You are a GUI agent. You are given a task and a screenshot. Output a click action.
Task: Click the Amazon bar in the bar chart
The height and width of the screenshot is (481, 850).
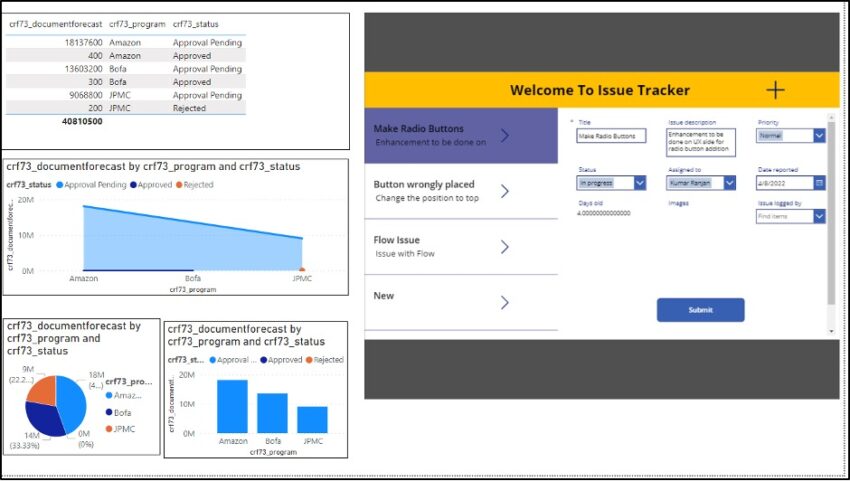point(232,406)
